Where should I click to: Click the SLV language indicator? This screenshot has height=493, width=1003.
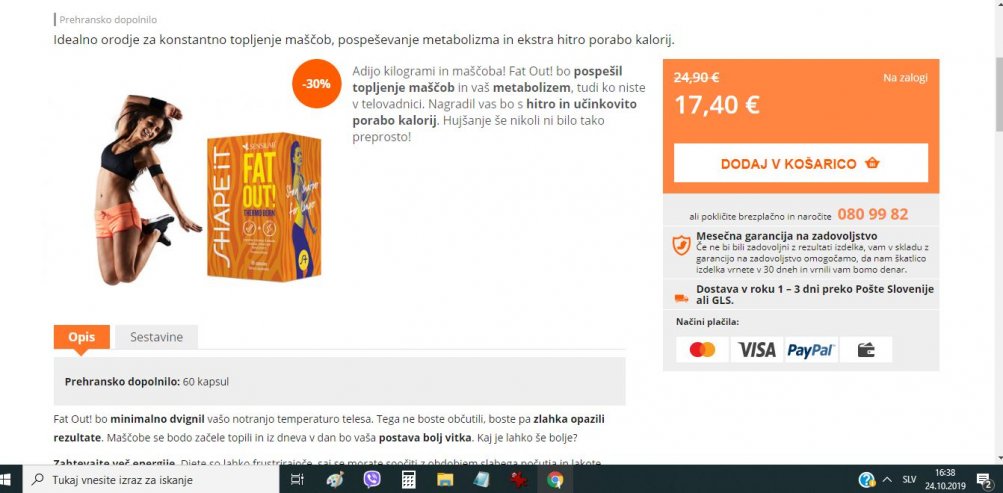[x=909, y=480]
